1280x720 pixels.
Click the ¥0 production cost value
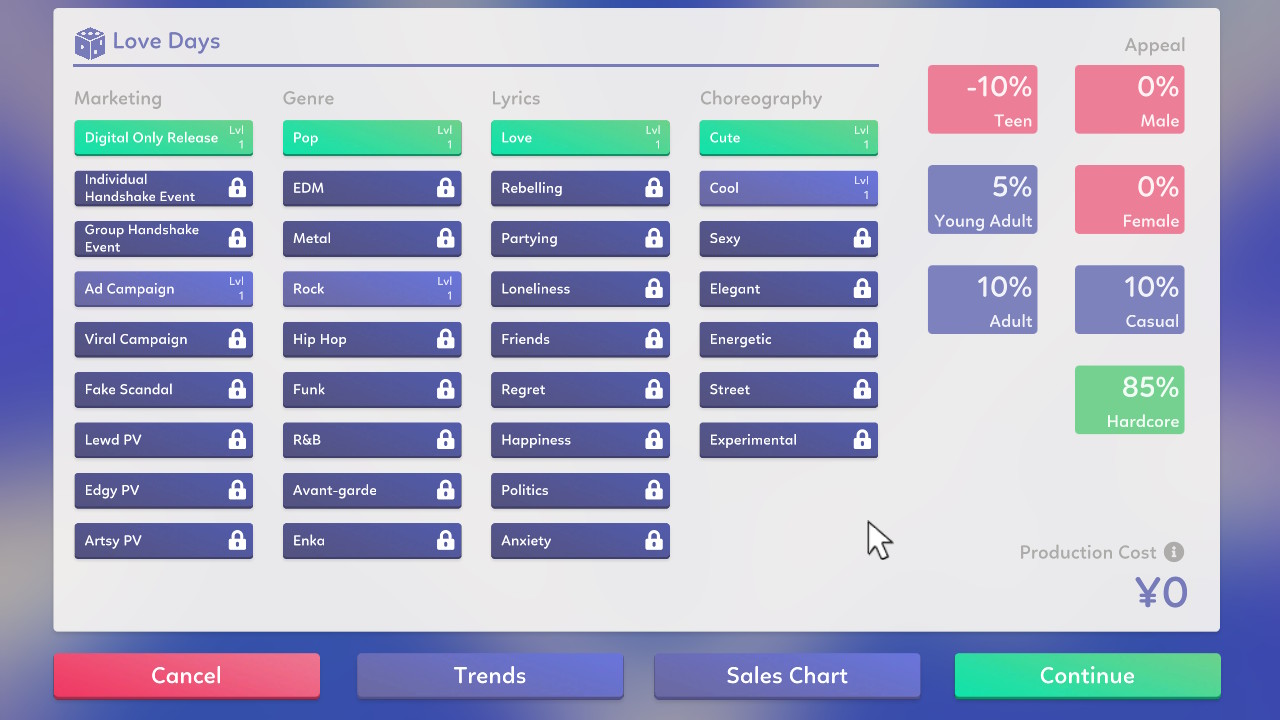point(1162,593)
